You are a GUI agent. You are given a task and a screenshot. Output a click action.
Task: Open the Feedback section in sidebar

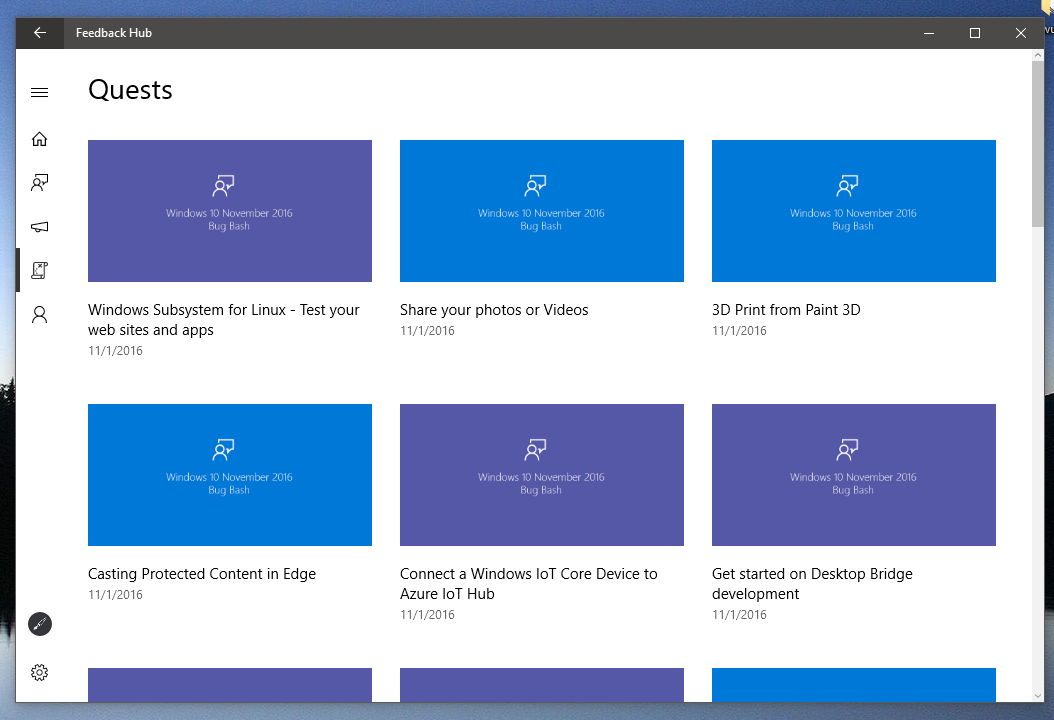click(40, 183)
